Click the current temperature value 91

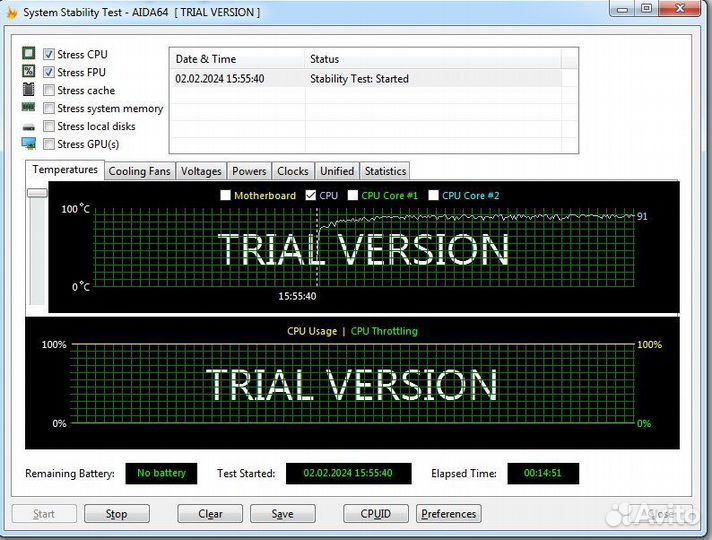[x=642, y=217]
